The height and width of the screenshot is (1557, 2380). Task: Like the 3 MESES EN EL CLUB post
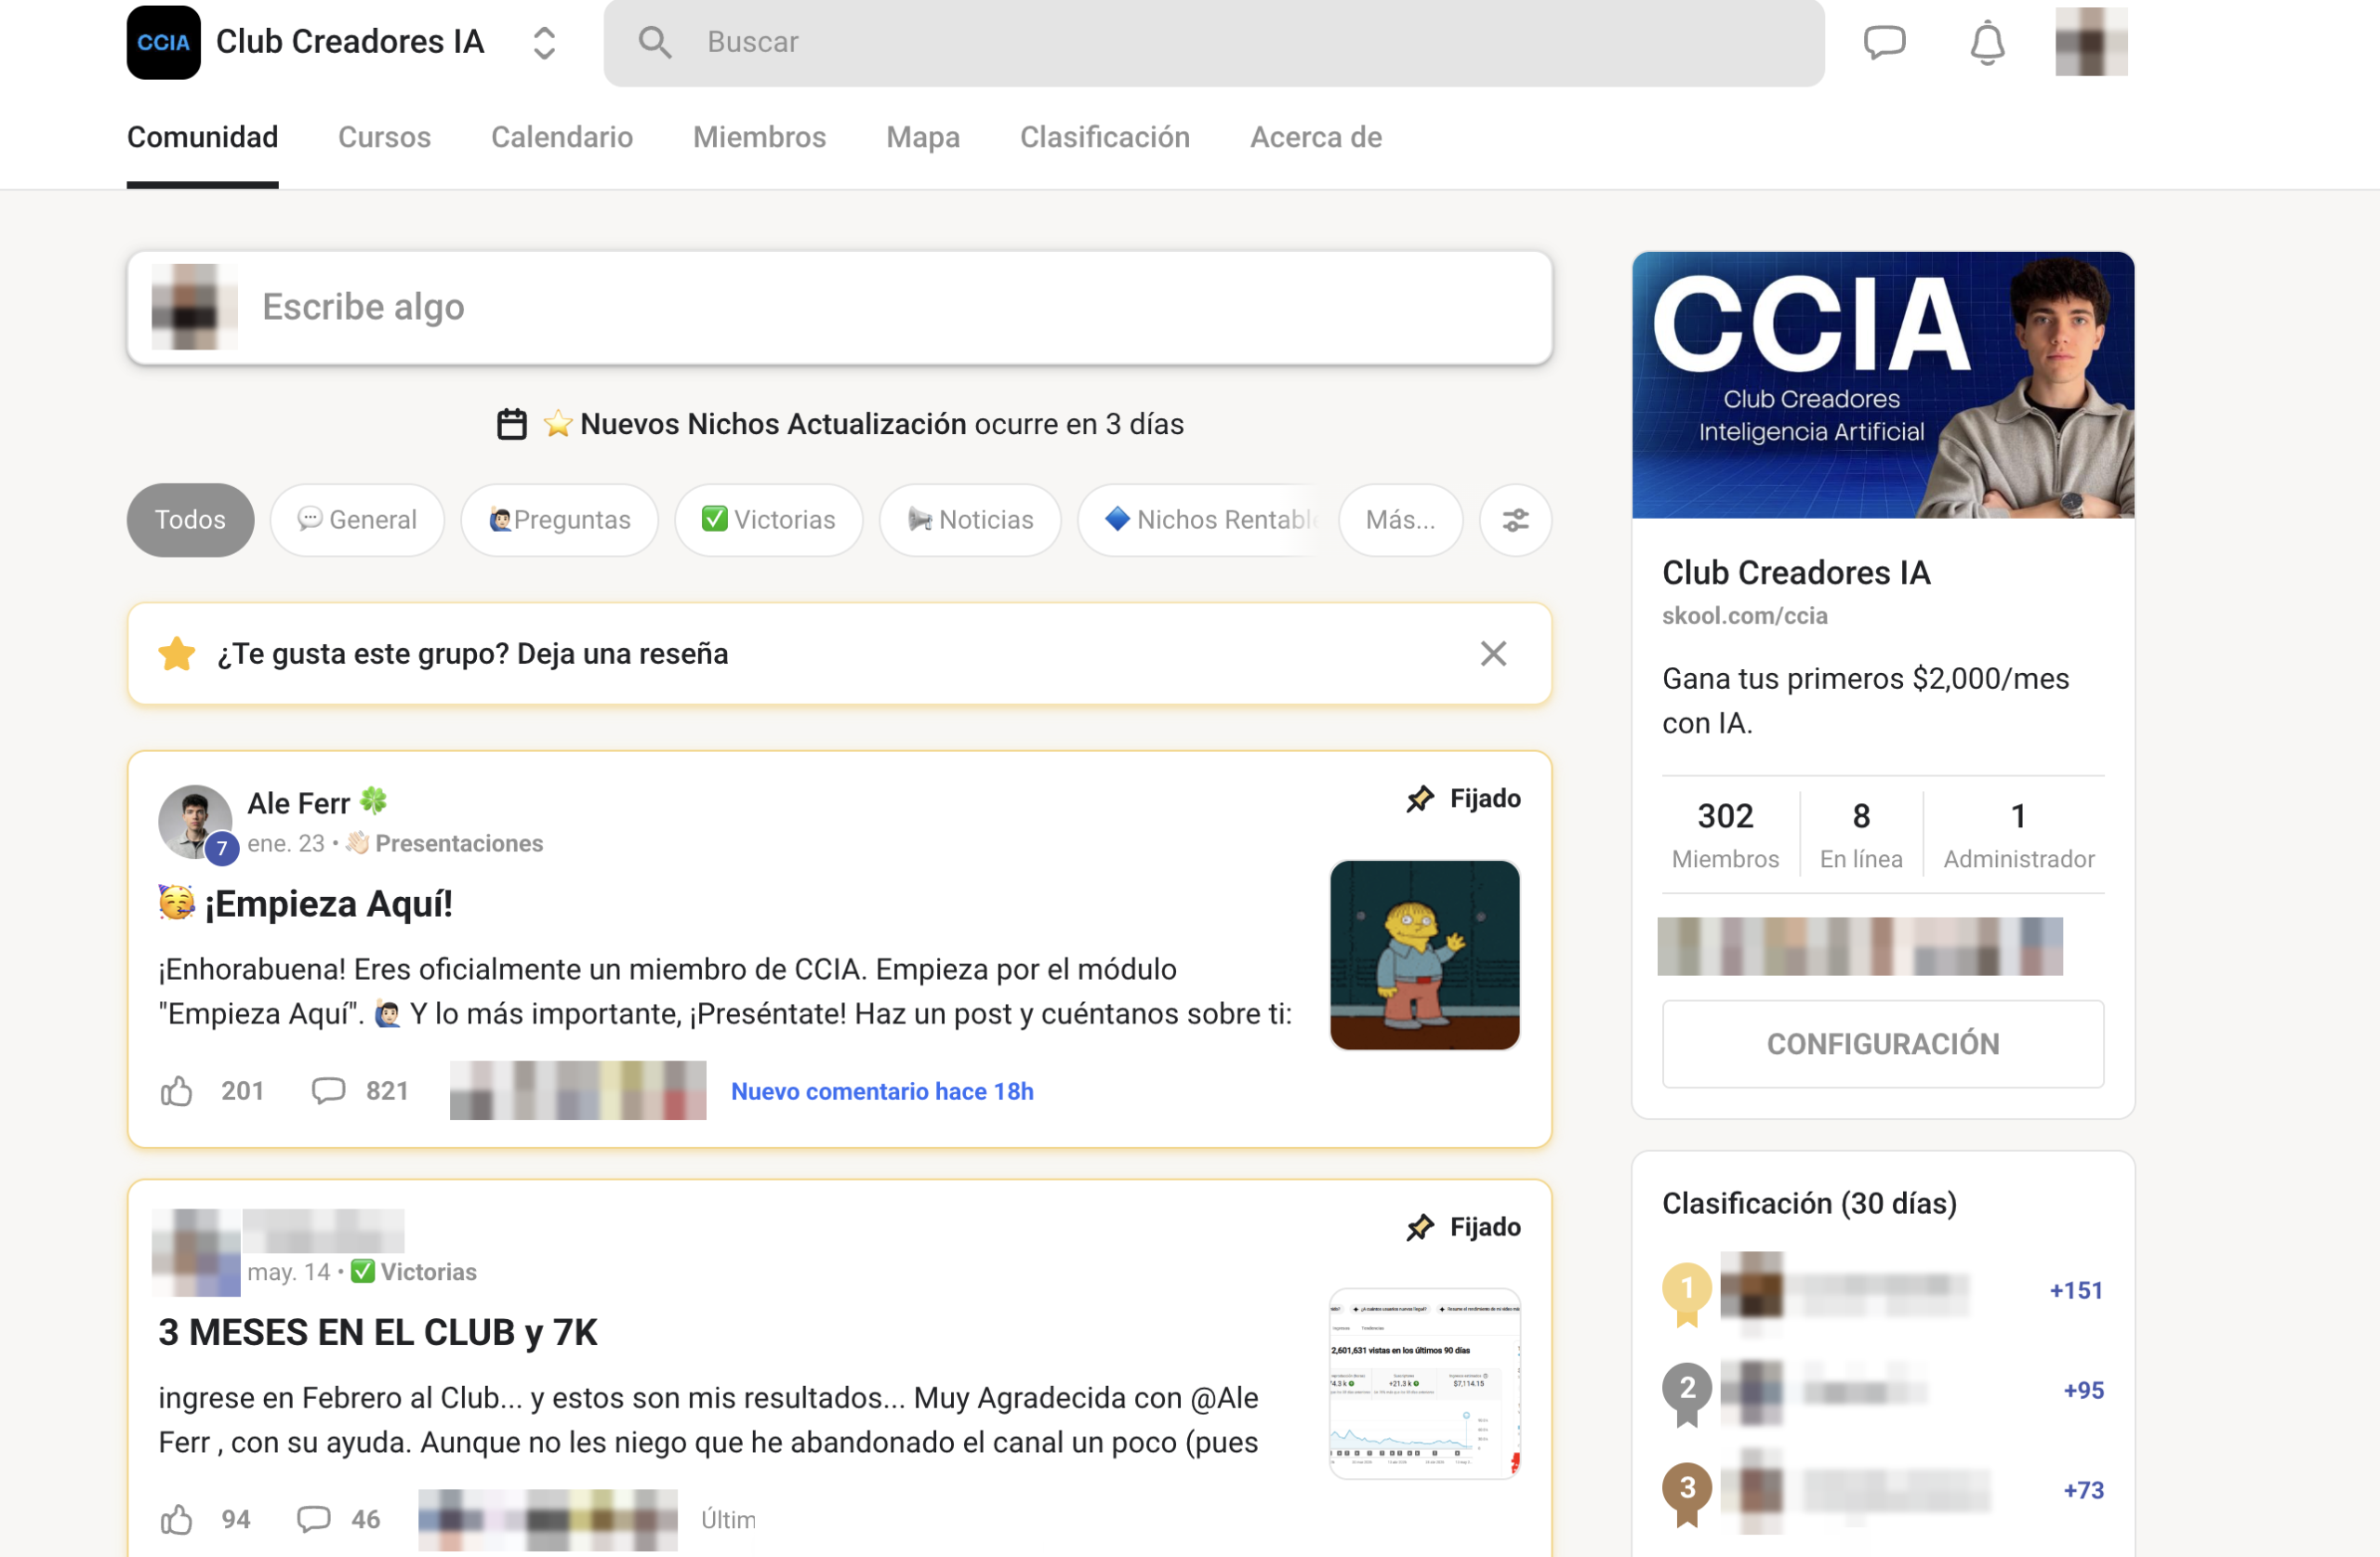[x=177, y=1520]
